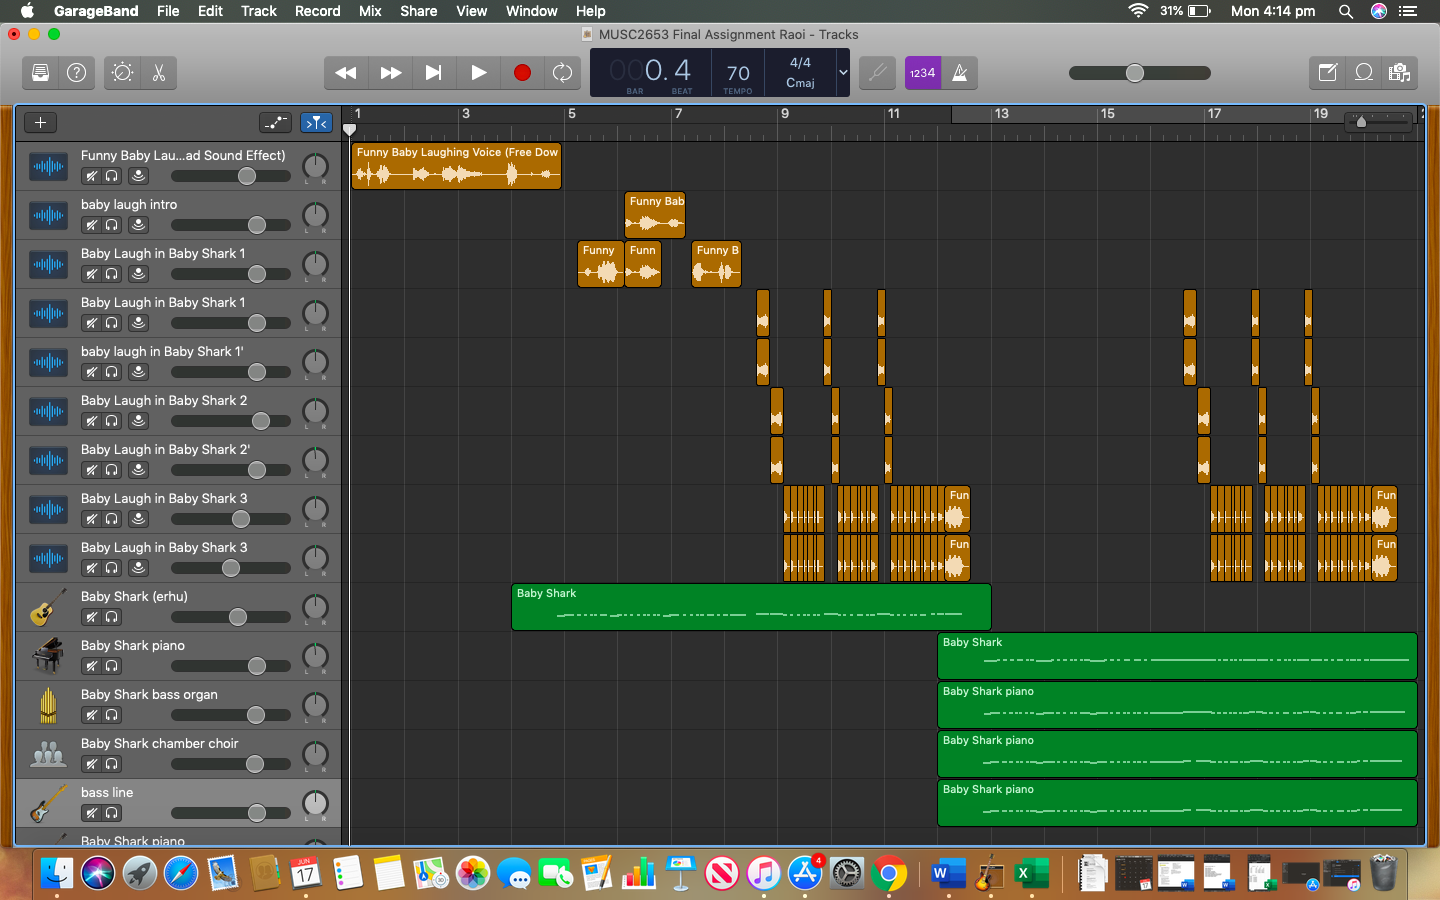Click the Cmaj key signature popup
The width and height of the screenshot is (1440, 900).
click(x=800, y=83)
